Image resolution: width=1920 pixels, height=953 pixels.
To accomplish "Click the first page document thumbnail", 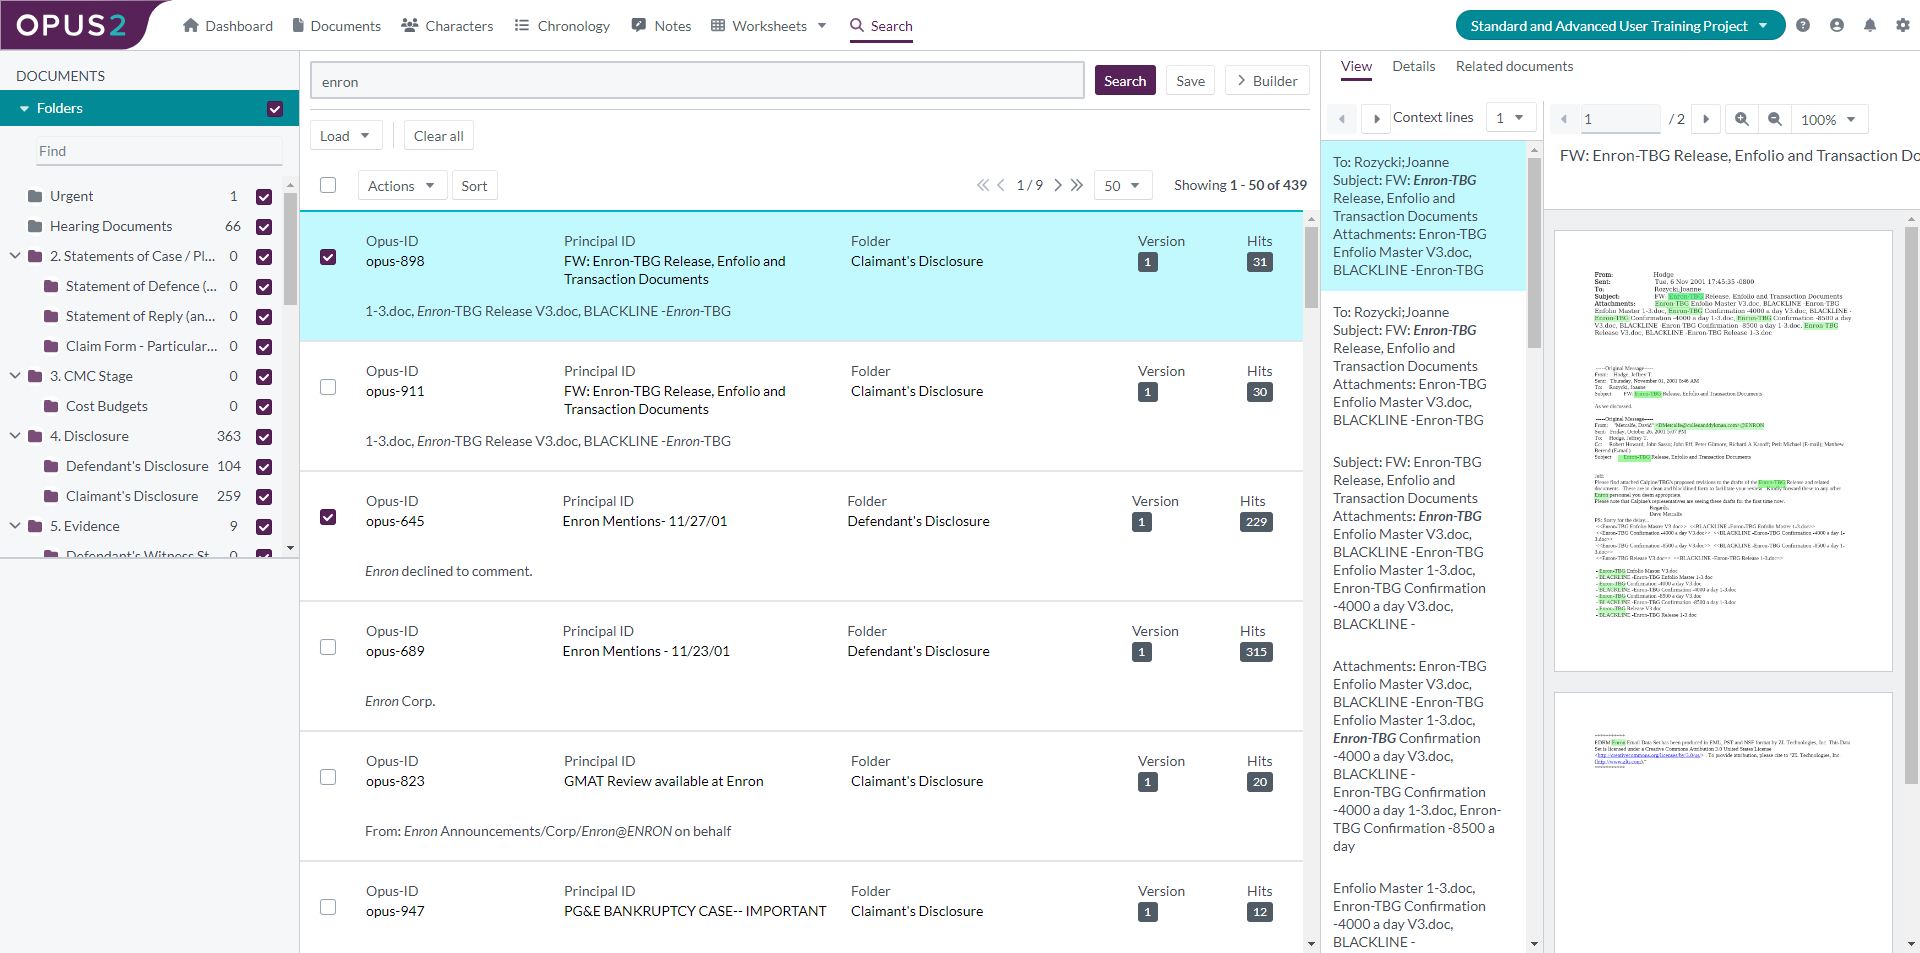I will [x=1723, y=451].
